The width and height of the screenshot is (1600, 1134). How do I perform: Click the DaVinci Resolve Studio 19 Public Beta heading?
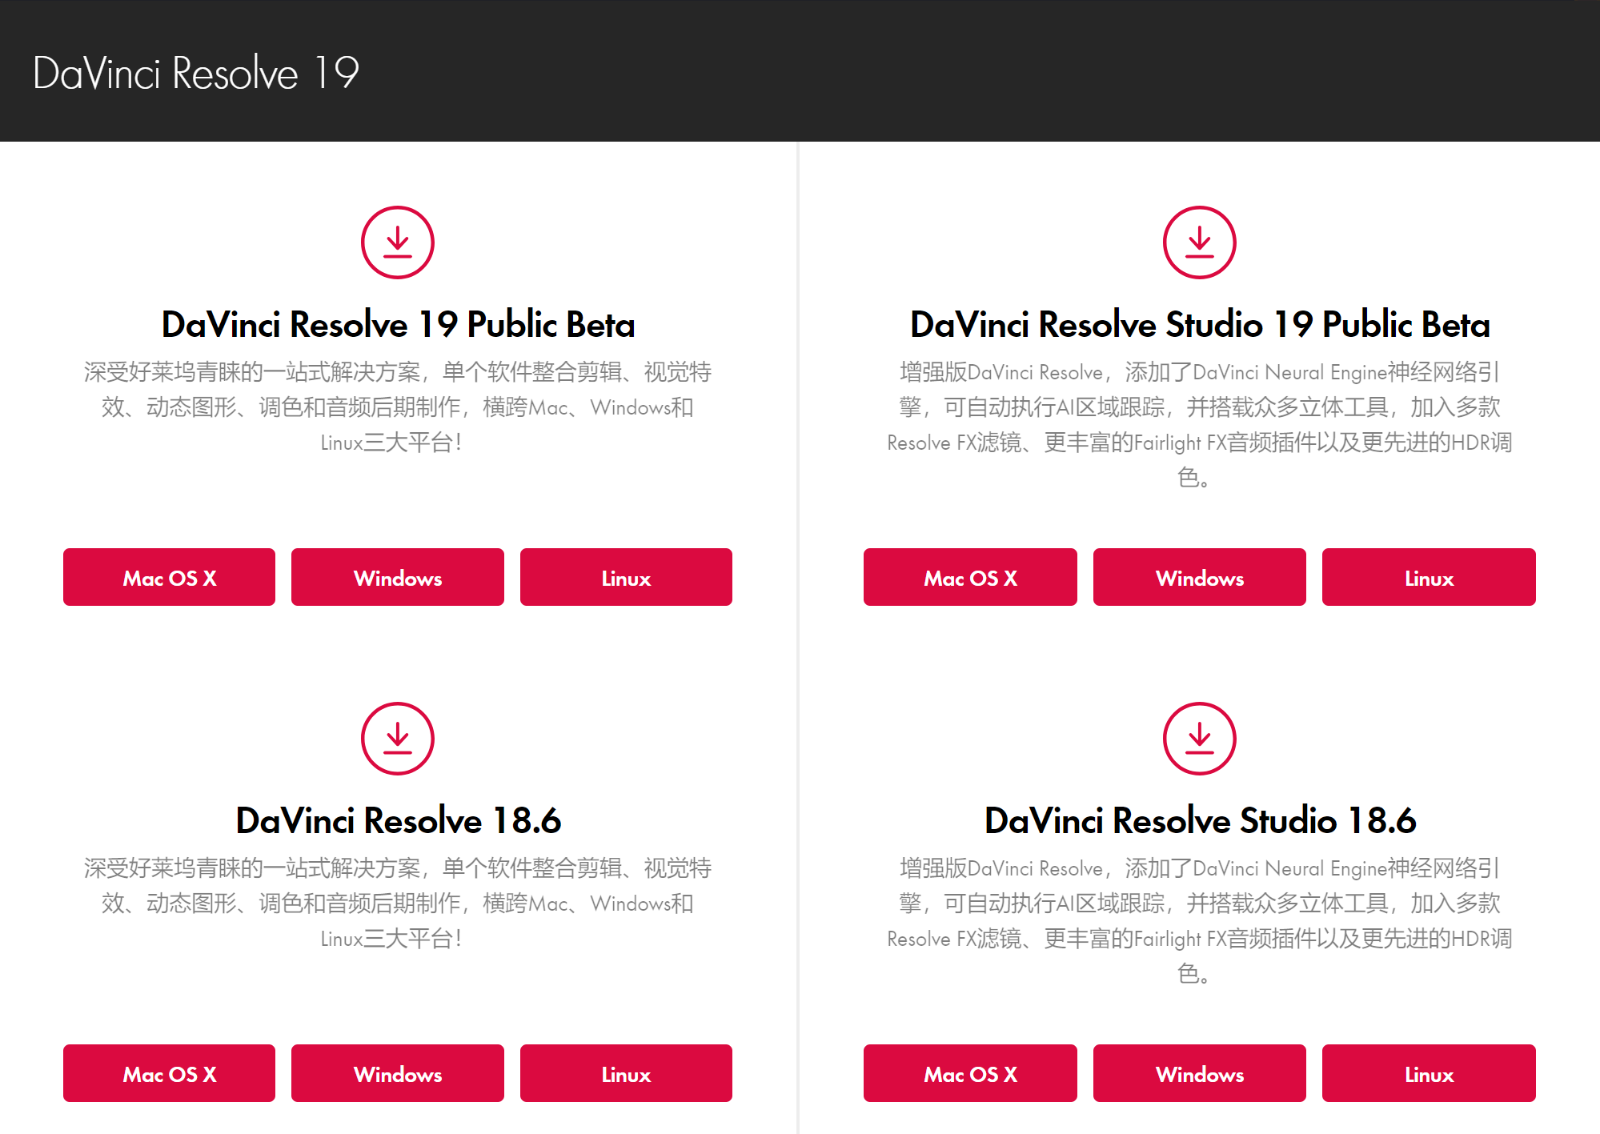tap(1200, 325)
